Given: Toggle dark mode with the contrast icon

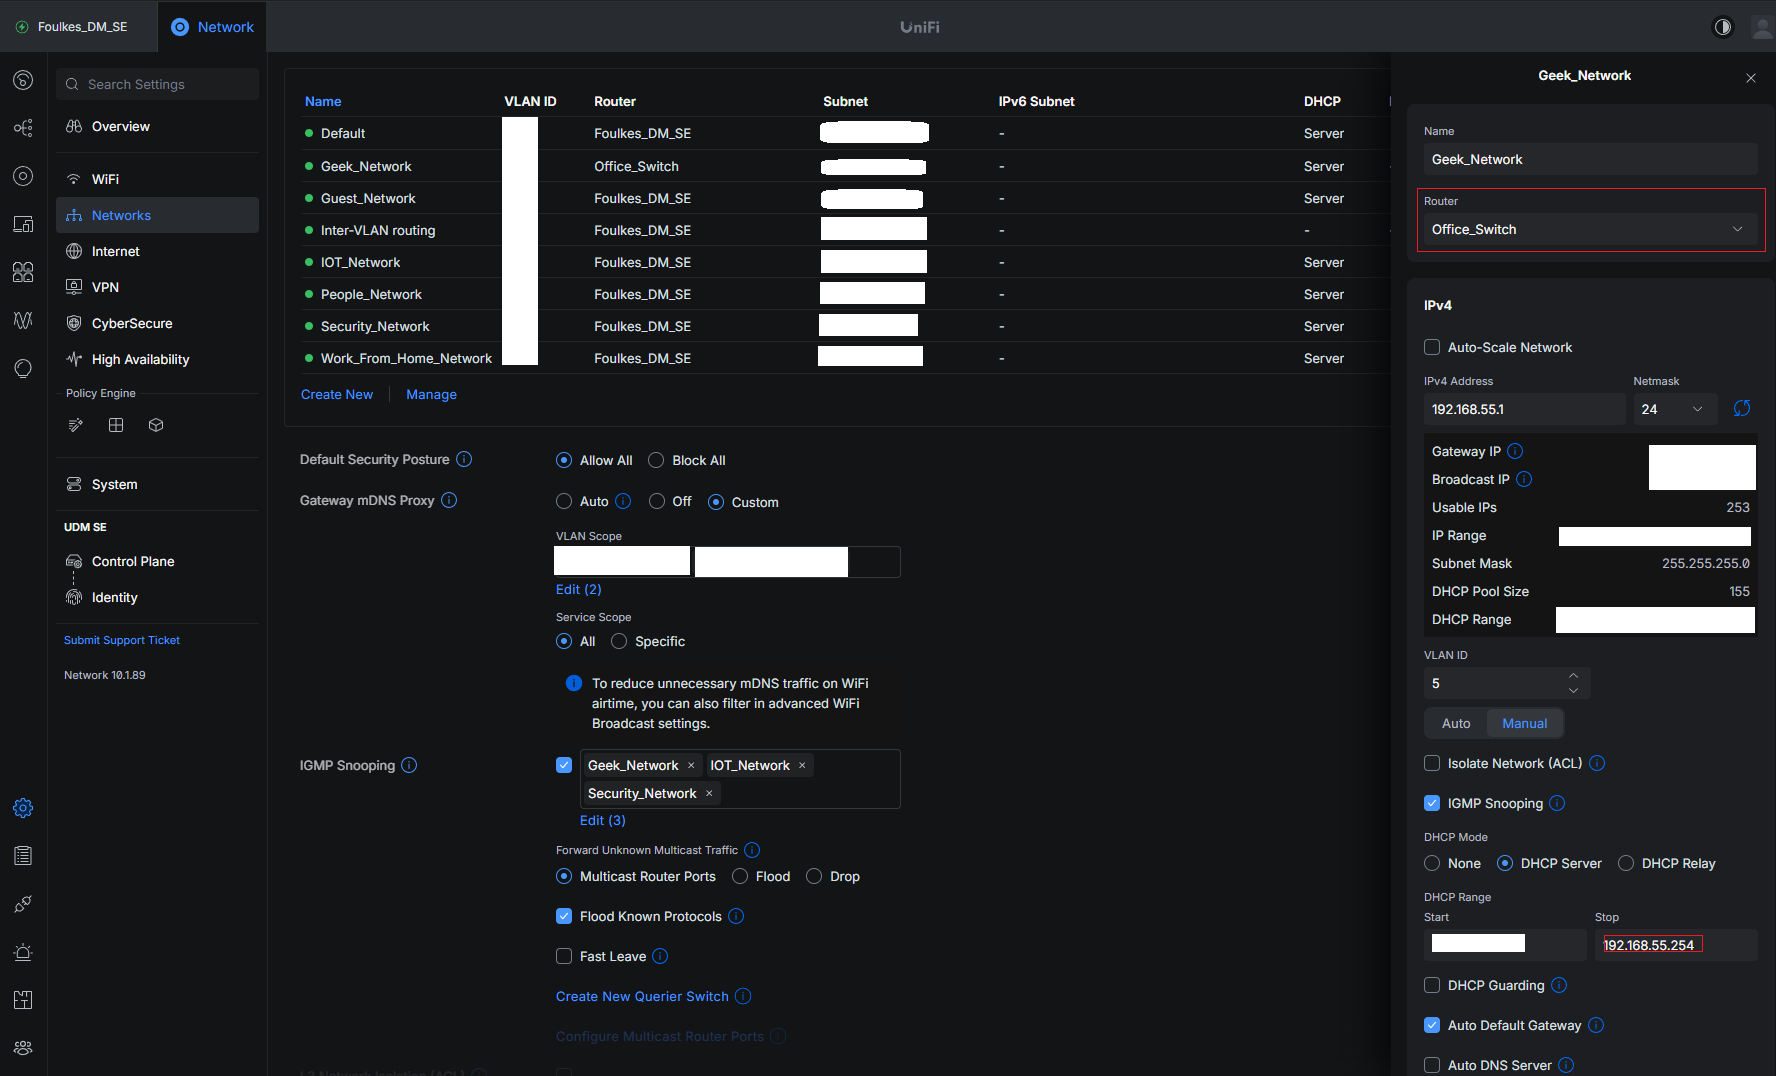Looking at the screenshot, I should [x=1722, y=27].
